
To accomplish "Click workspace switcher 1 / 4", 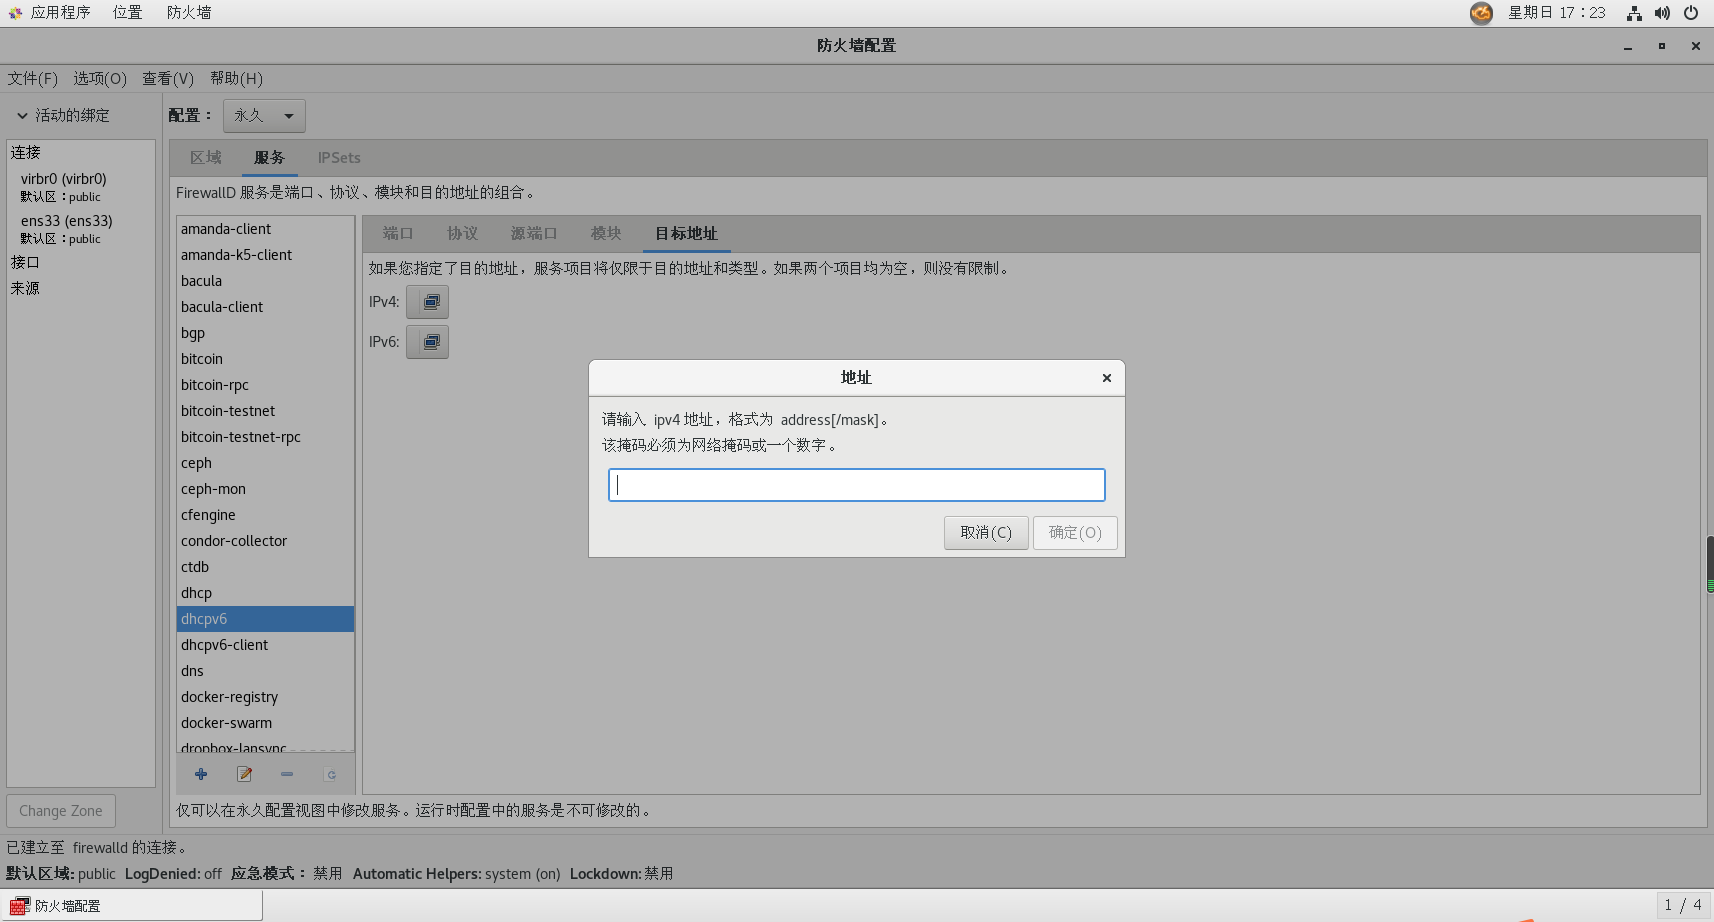I will [x=1683, y=905].
